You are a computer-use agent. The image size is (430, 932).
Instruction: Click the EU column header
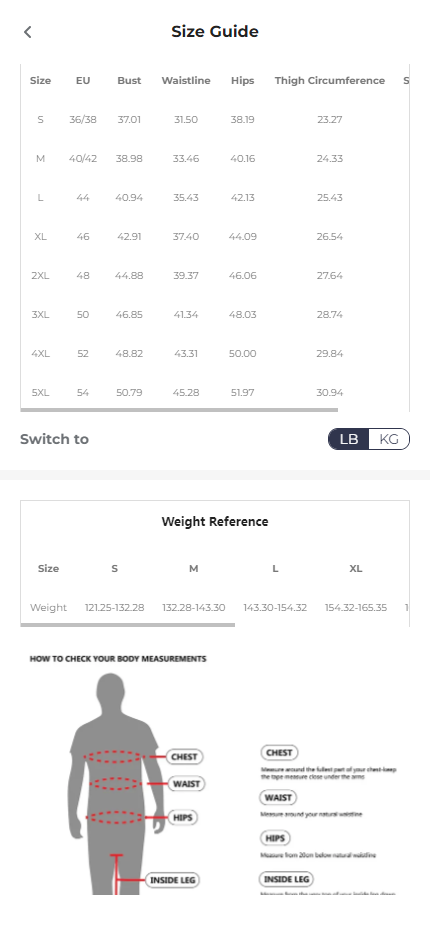(x=83, y=81)
